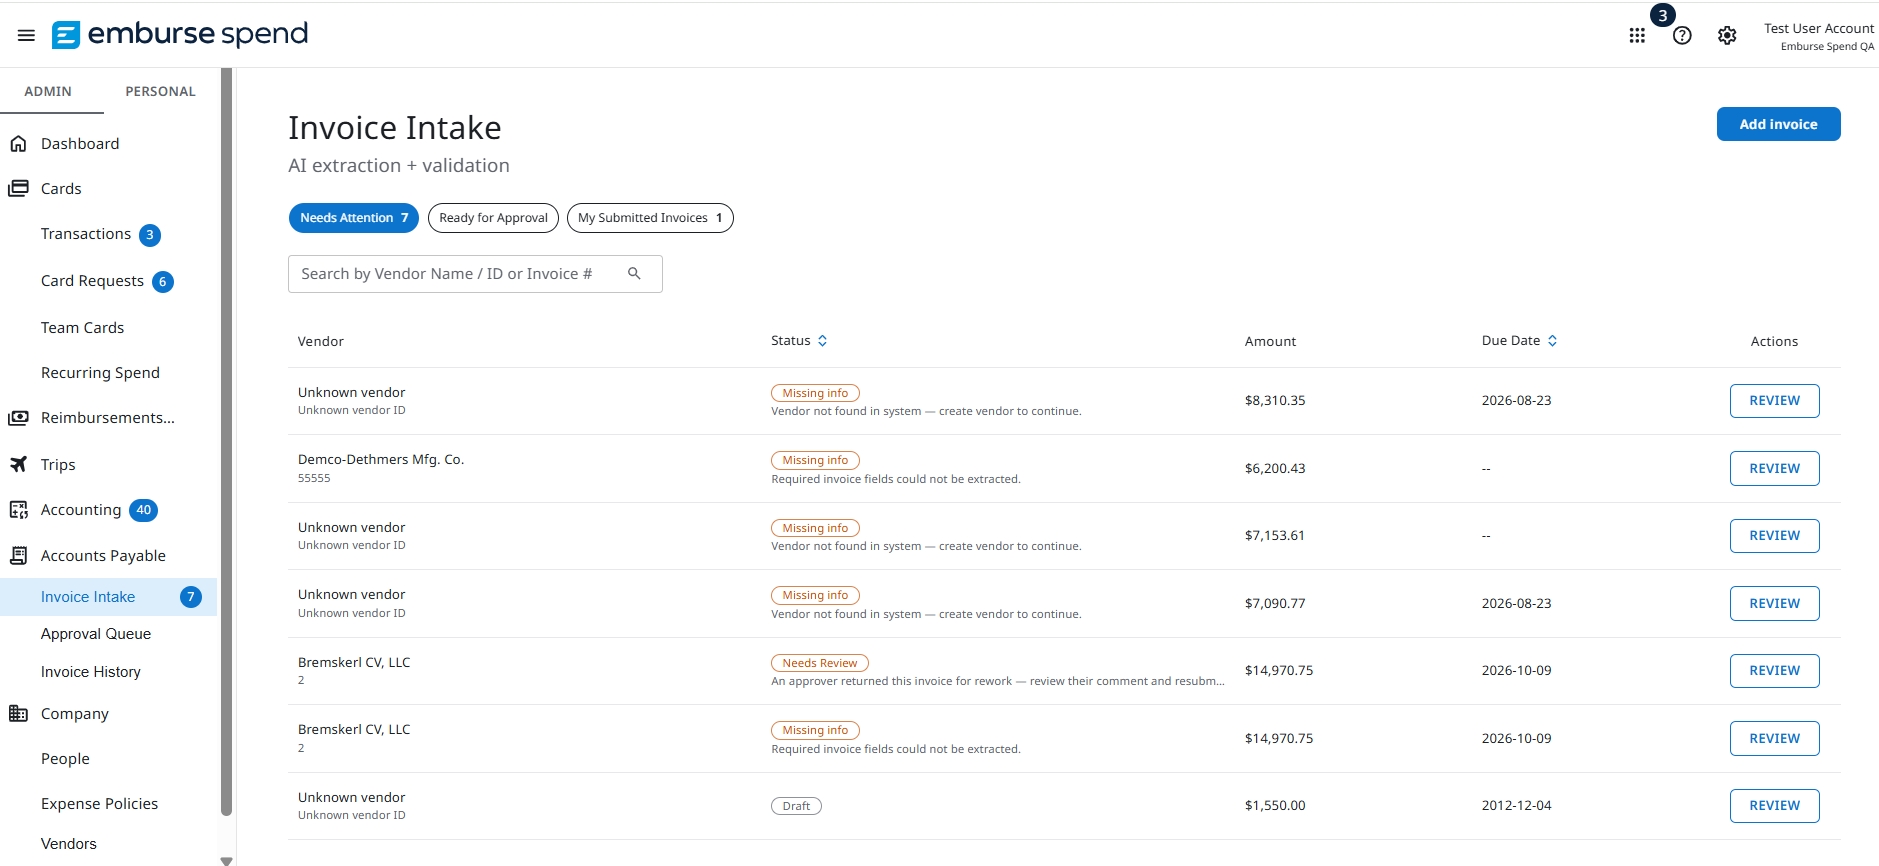Switch to the ADMIN tab
Screen dimensions: 1879x866
[x=48, y=91]
